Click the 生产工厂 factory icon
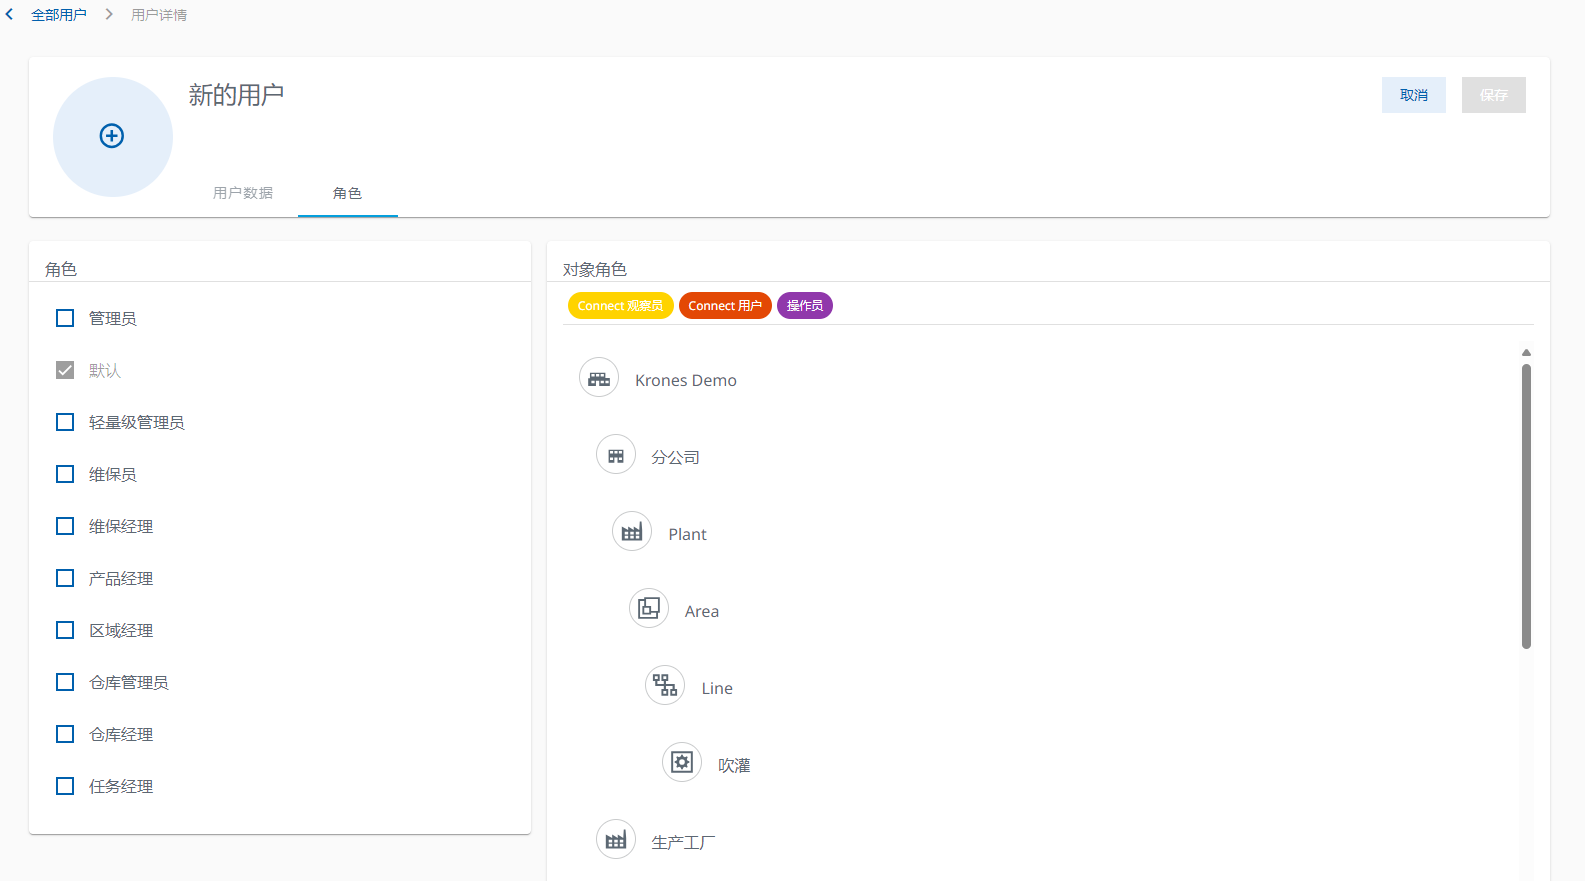Image resolution: width=1585 pixels, height=881 pixels. click(616, 840)
